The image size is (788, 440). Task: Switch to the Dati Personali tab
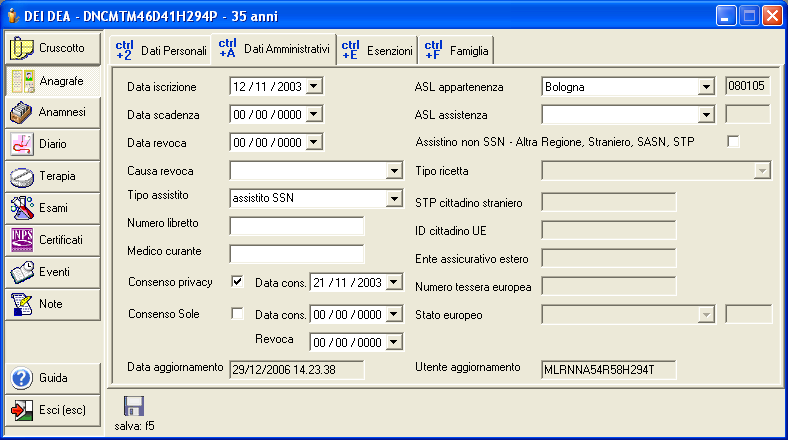pyautogui.click(x=160, y=49)
